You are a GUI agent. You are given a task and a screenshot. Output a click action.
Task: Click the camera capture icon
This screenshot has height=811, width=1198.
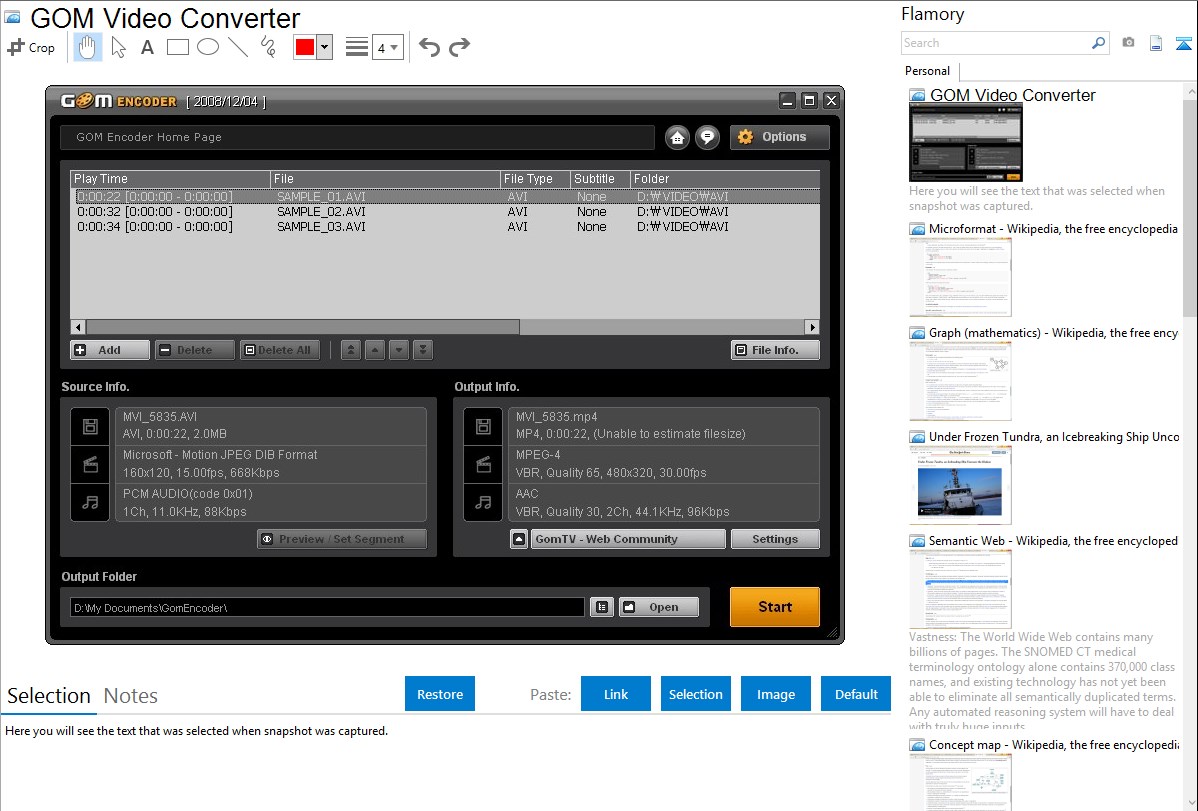1128,43
